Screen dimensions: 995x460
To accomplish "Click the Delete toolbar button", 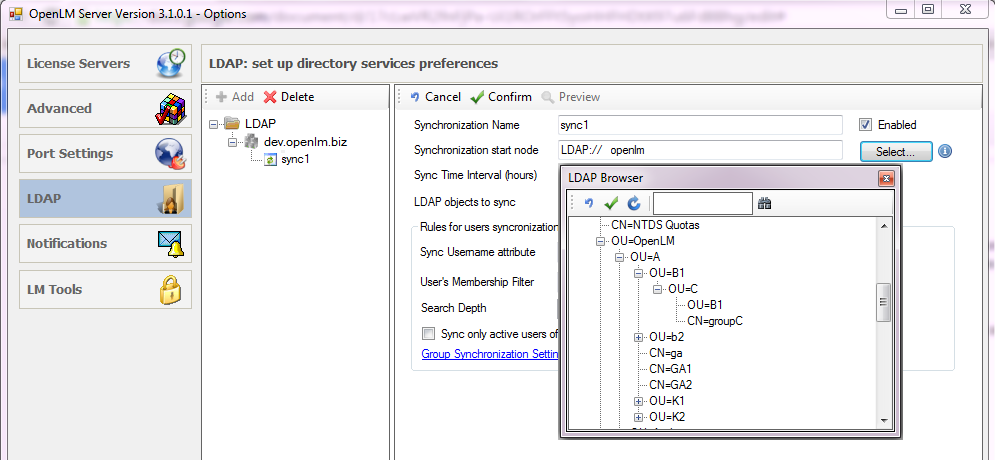I will (289, 97).
